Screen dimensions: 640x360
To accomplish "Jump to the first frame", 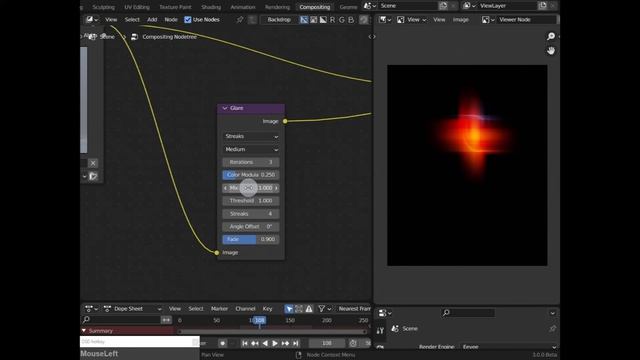I will (x=244, y=343).
